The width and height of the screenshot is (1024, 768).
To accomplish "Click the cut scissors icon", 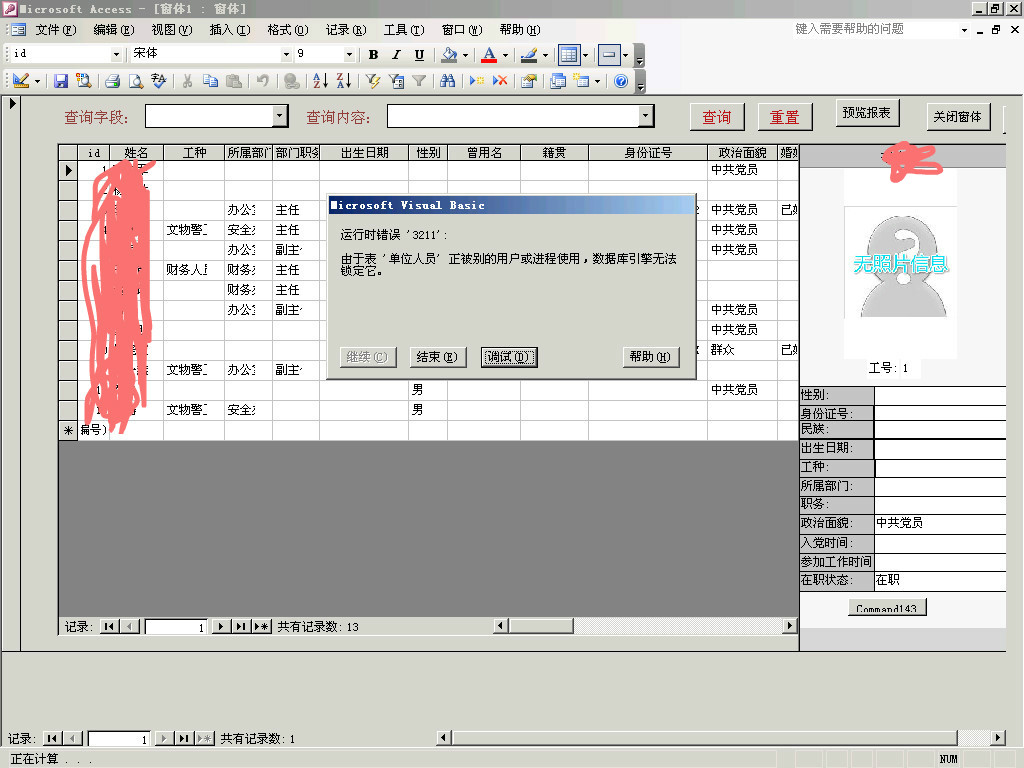I will pos(187,80).
